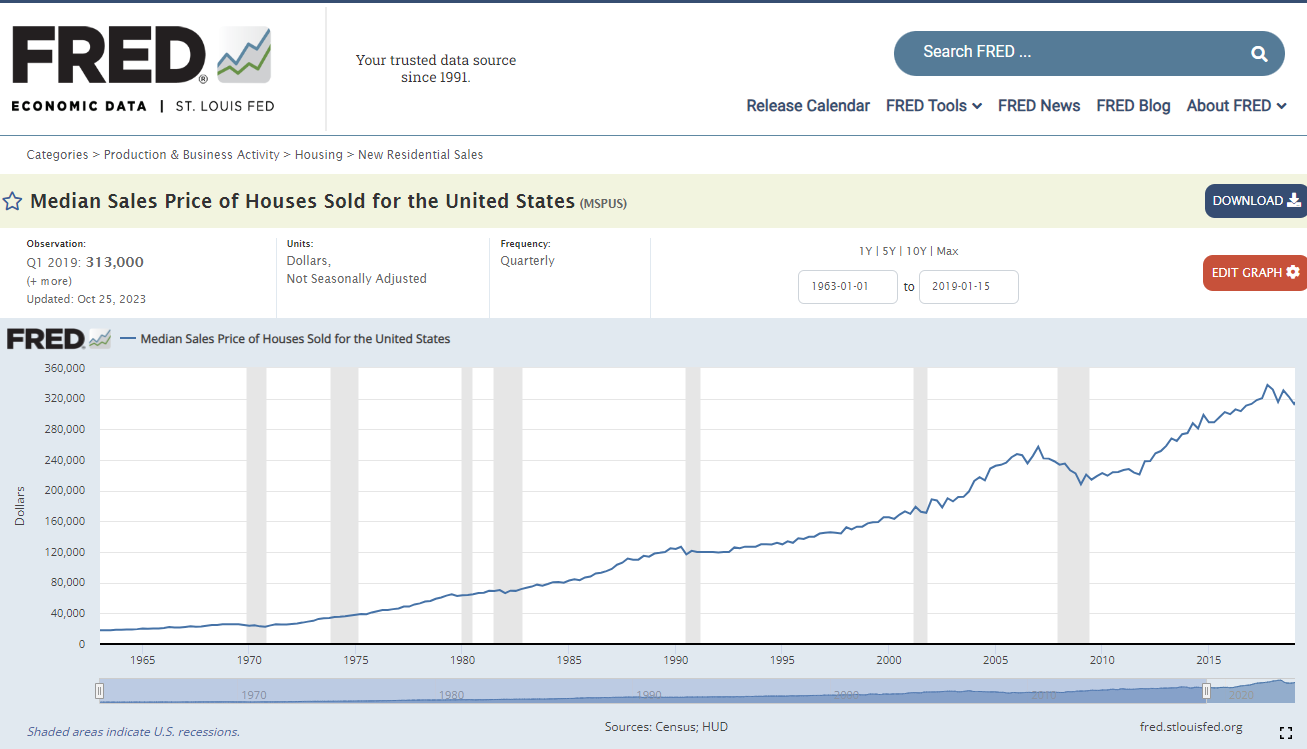Click the search magnifier icon
This screenshot has width=1307, height=749.
[1259, 54]
